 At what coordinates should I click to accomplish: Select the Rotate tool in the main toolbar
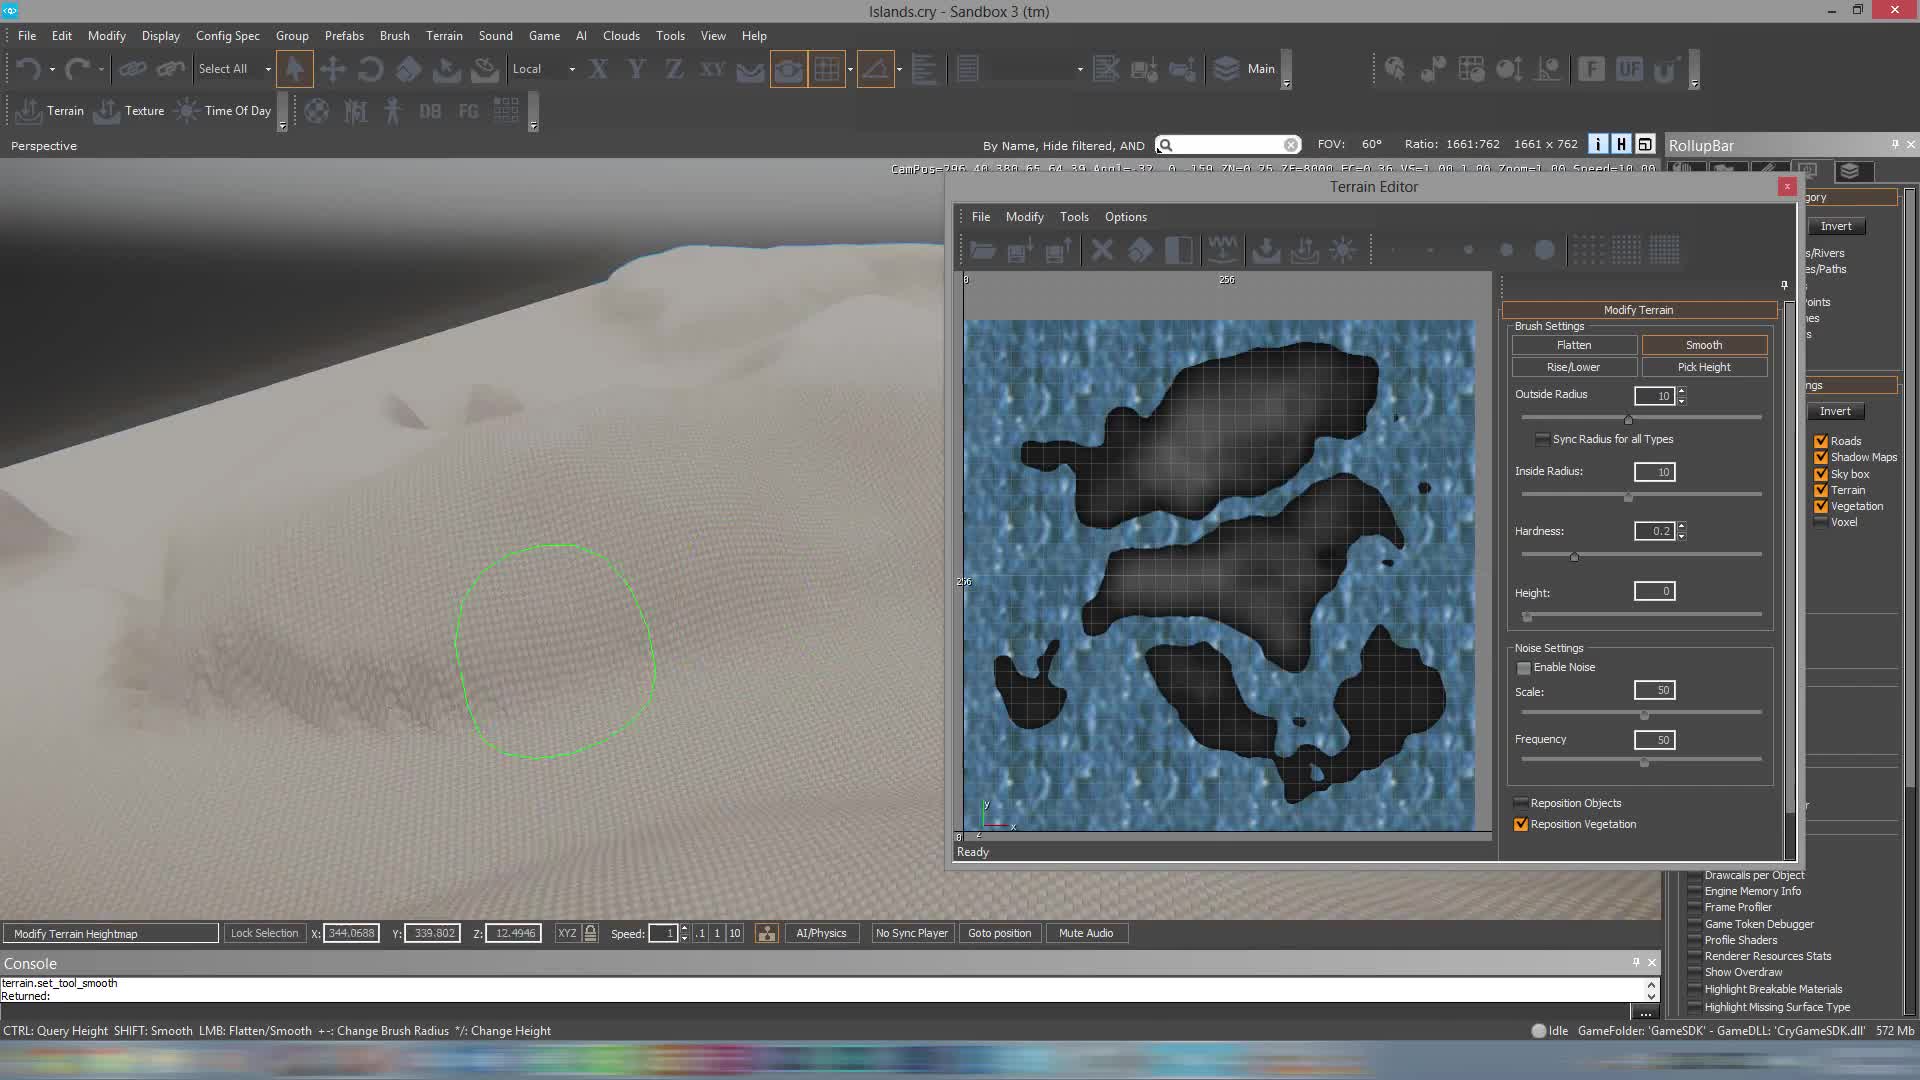click(370, 68)
